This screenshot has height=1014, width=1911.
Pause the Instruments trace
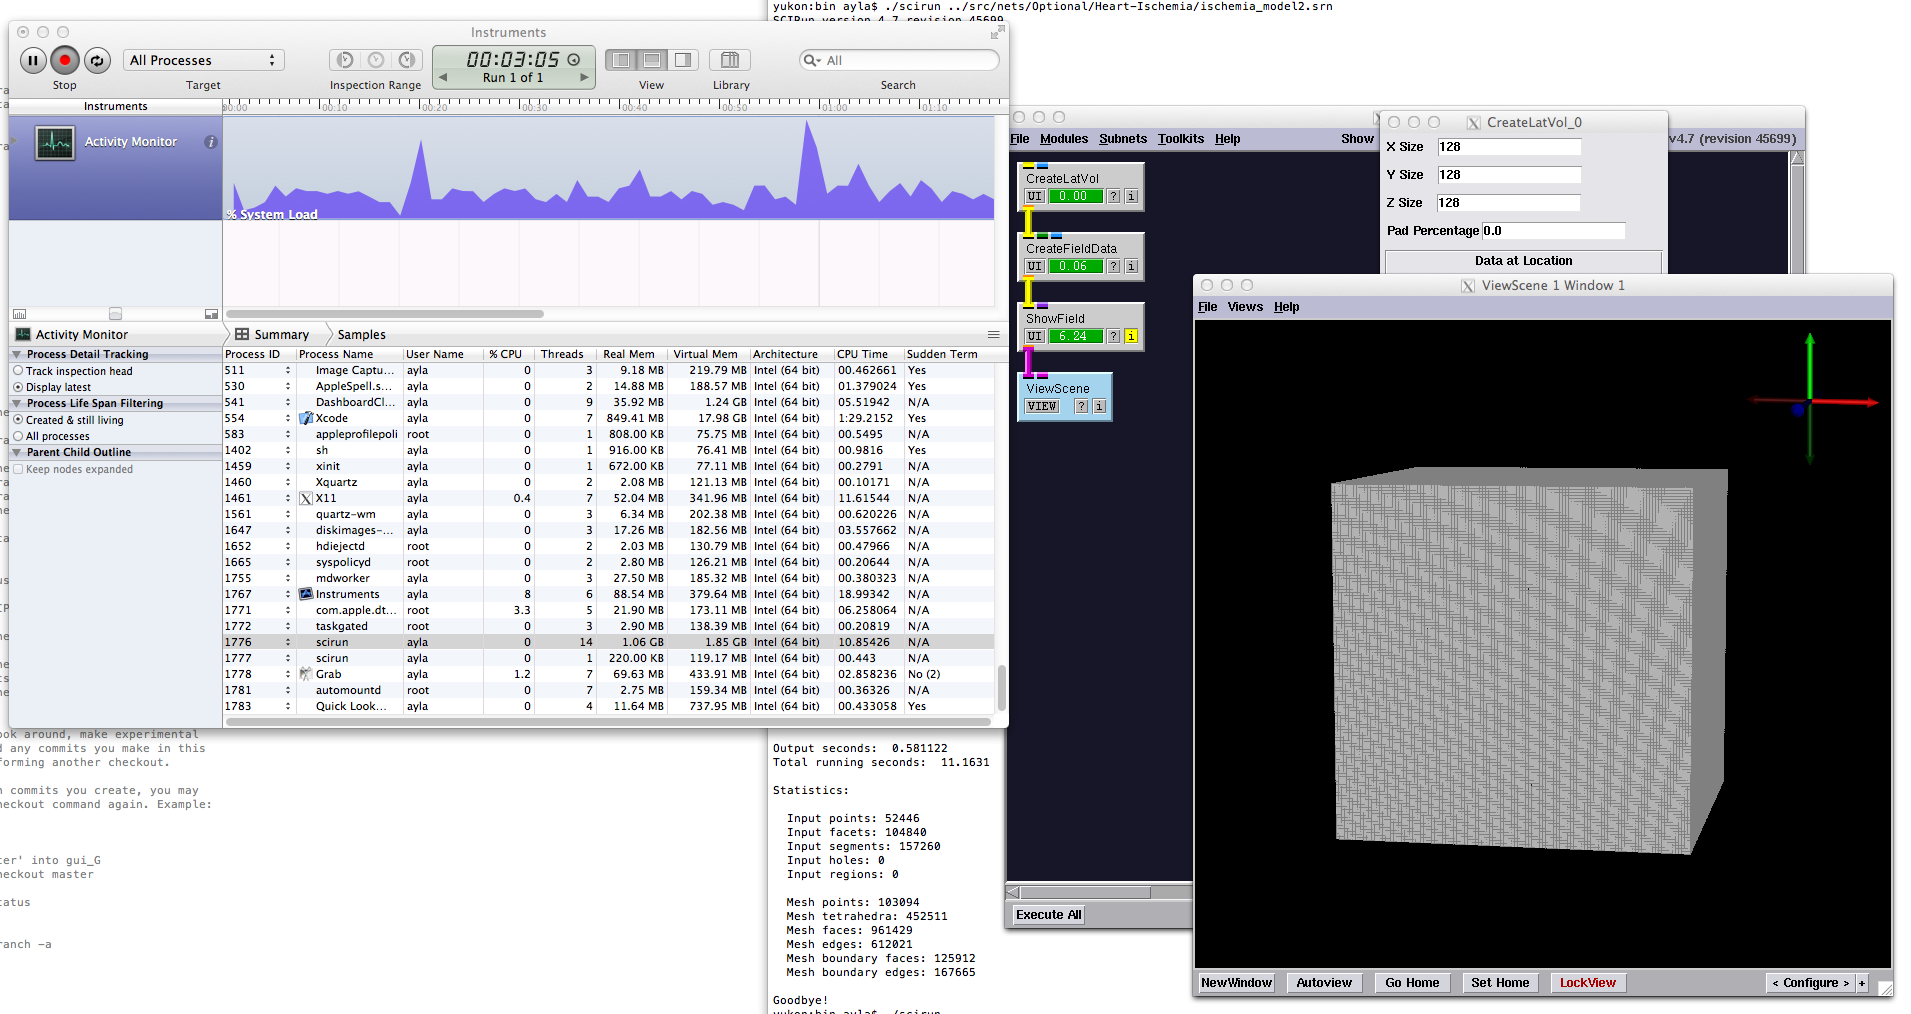point(33,60)
